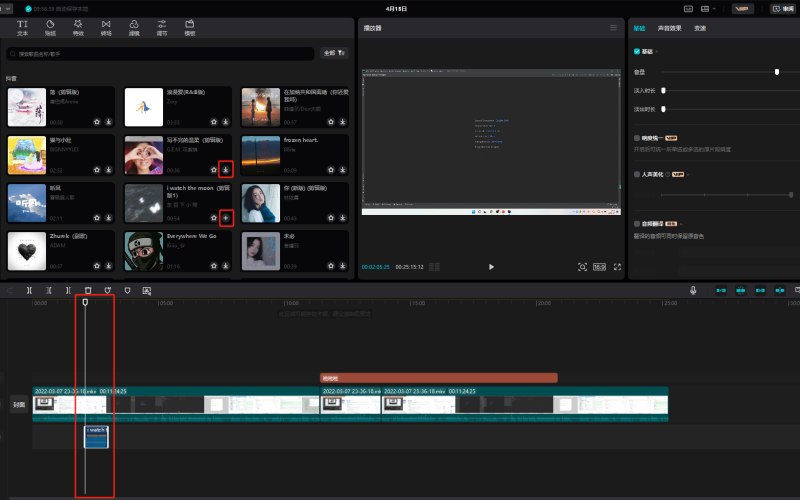Viewport: 800px width, 500px height.
Task: Preview the 'Everywhere We Go' album thumbnail
Action: tap(143, 251)
